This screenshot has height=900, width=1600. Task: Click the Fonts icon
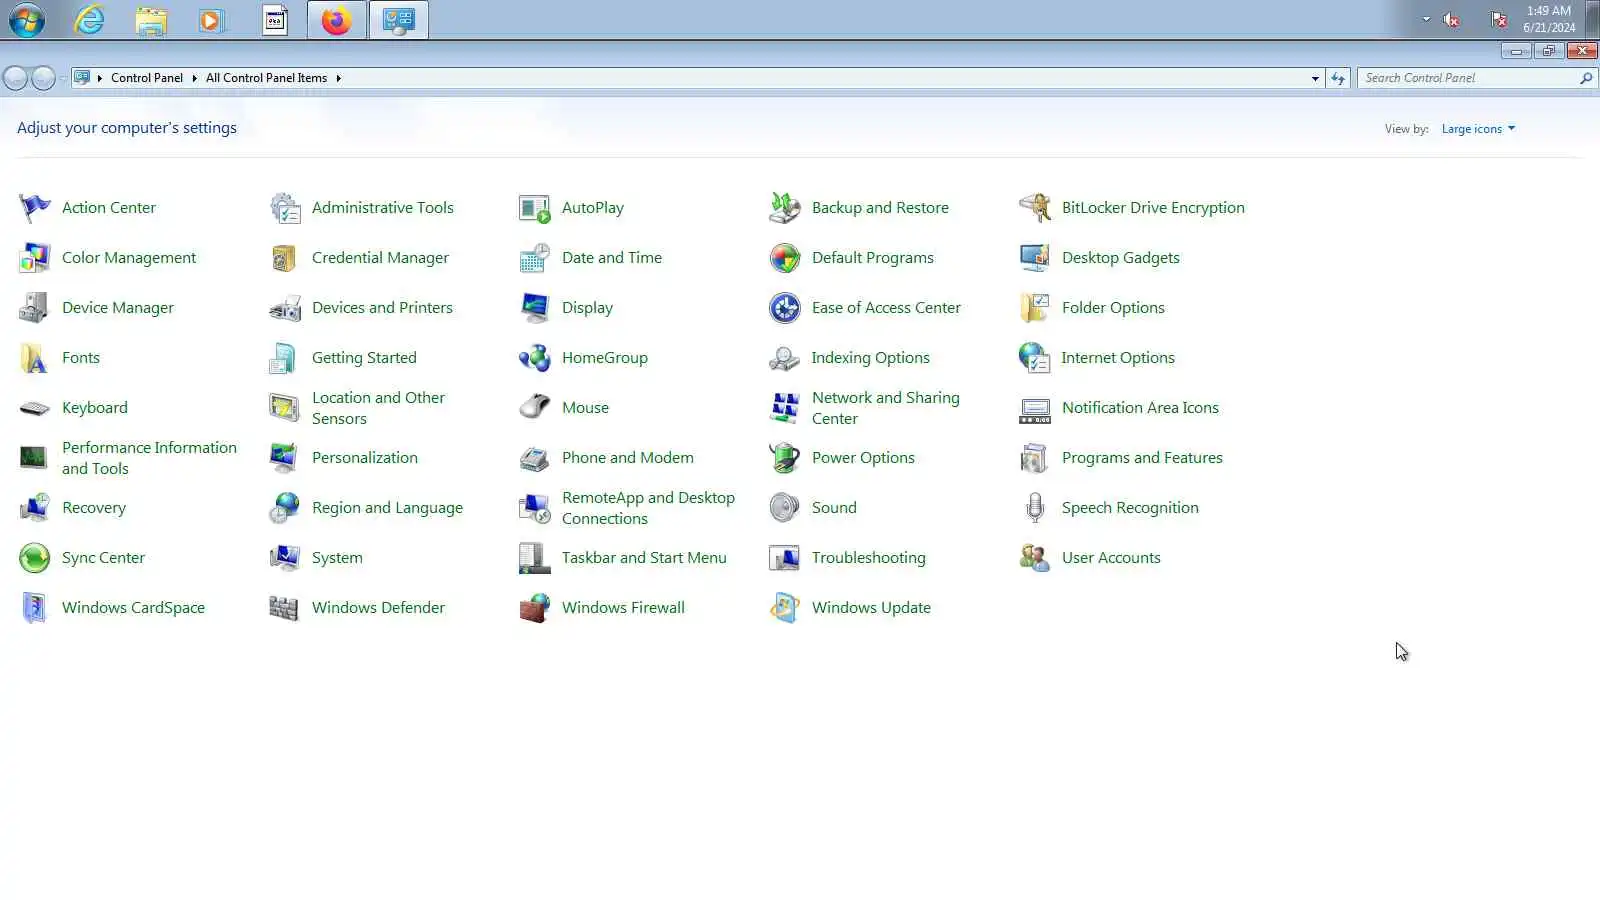click(x=35, y=358)
